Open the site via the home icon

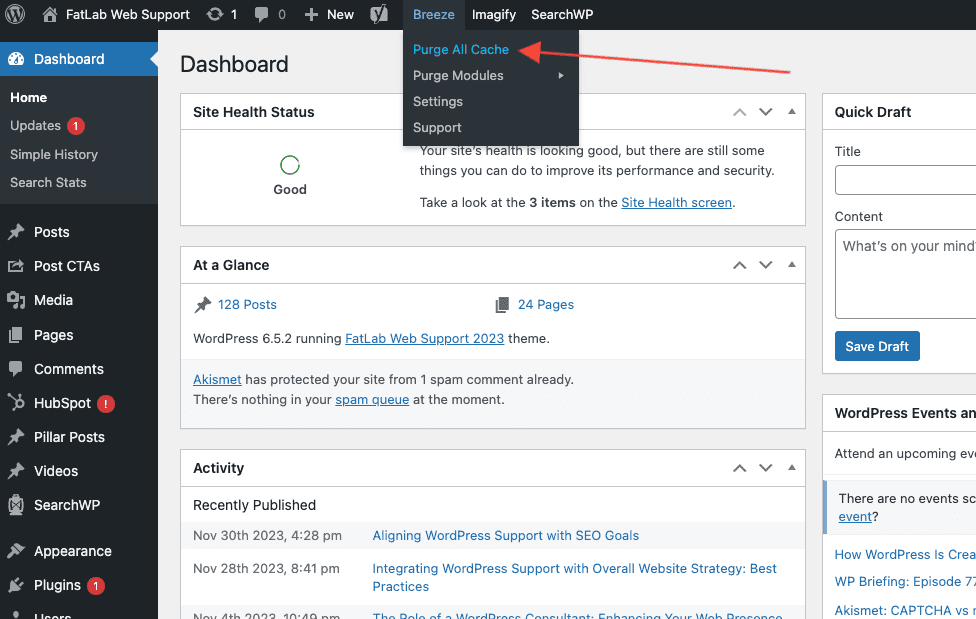(48, 14)
